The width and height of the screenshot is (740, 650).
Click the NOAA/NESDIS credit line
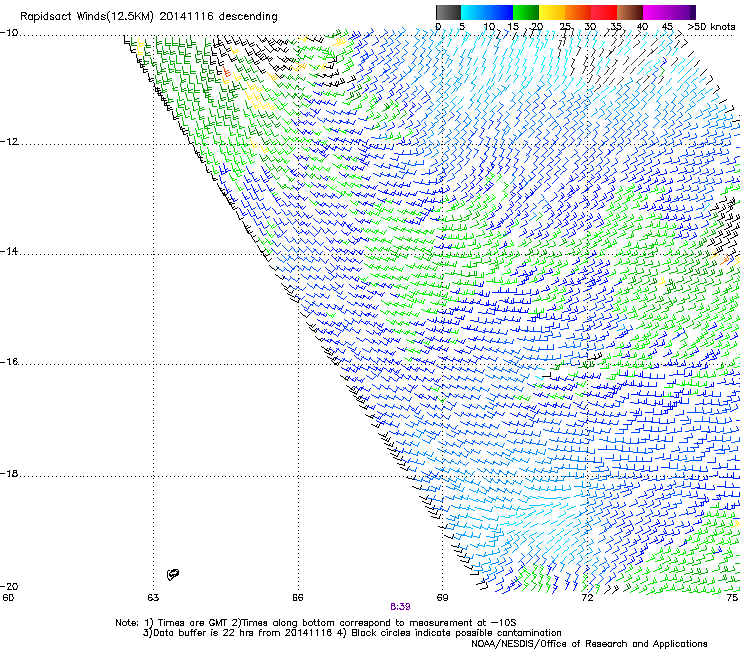click(x=589, y=644)
